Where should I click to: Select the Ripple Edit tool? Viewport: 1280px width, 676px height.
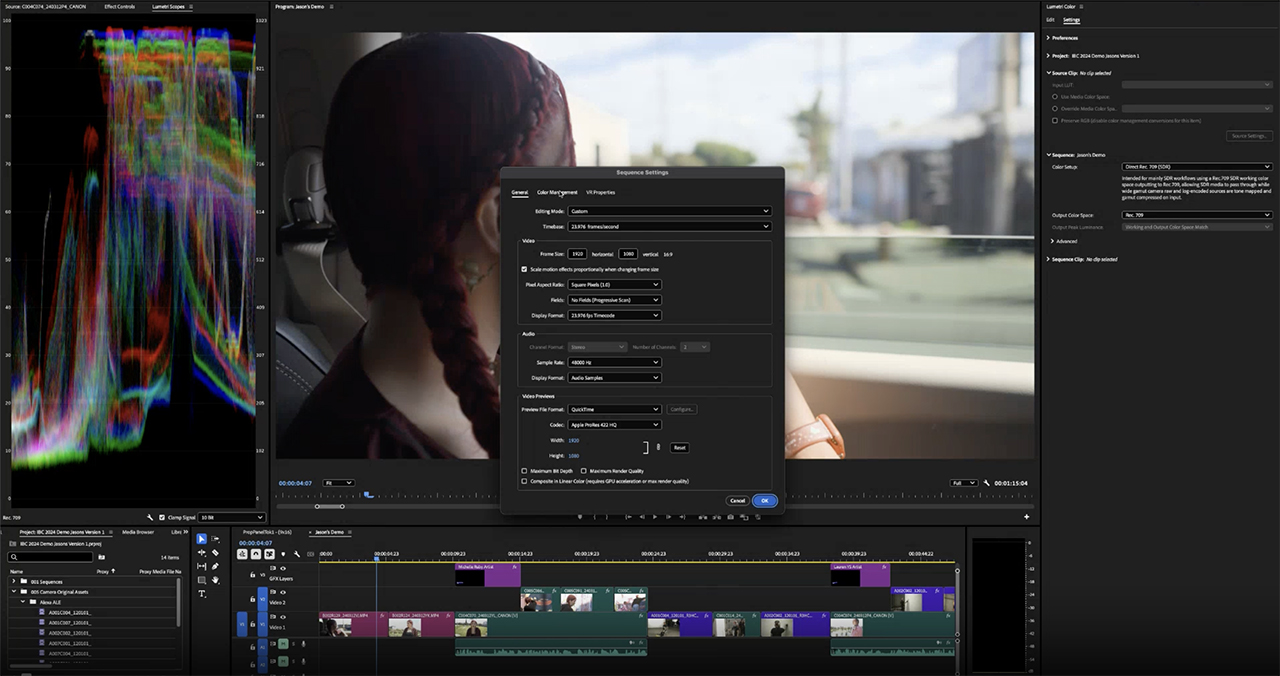[201, 553]
